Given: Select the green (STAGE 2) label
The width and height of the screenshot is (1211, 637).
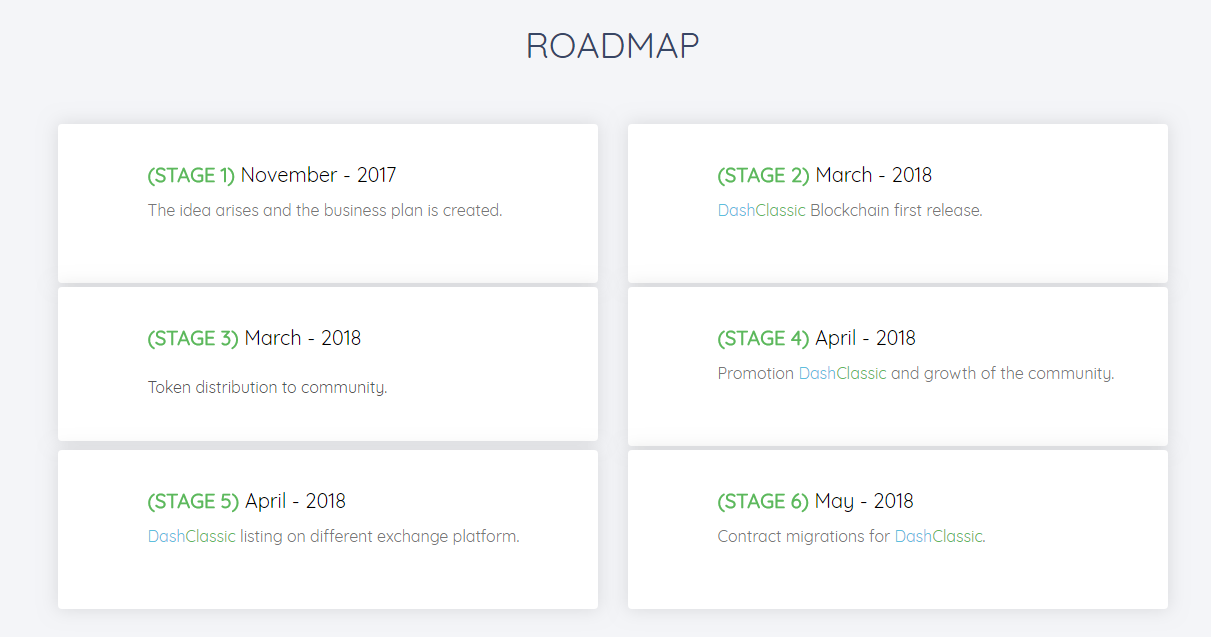Looking at the screenshot, I should [x=763, y=175].
